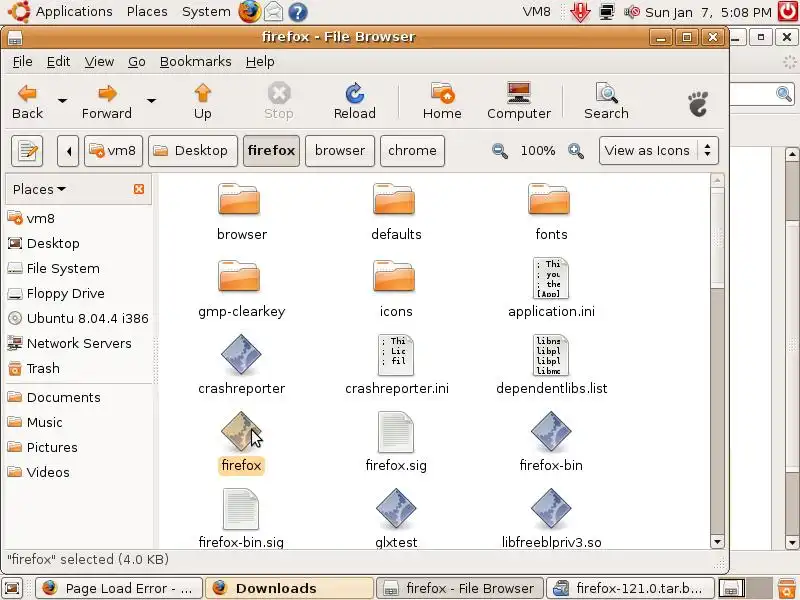Viewport: 800px width, 600px height.
Task: Click file pane scrollbar down arrow
Action: point(717,542)
